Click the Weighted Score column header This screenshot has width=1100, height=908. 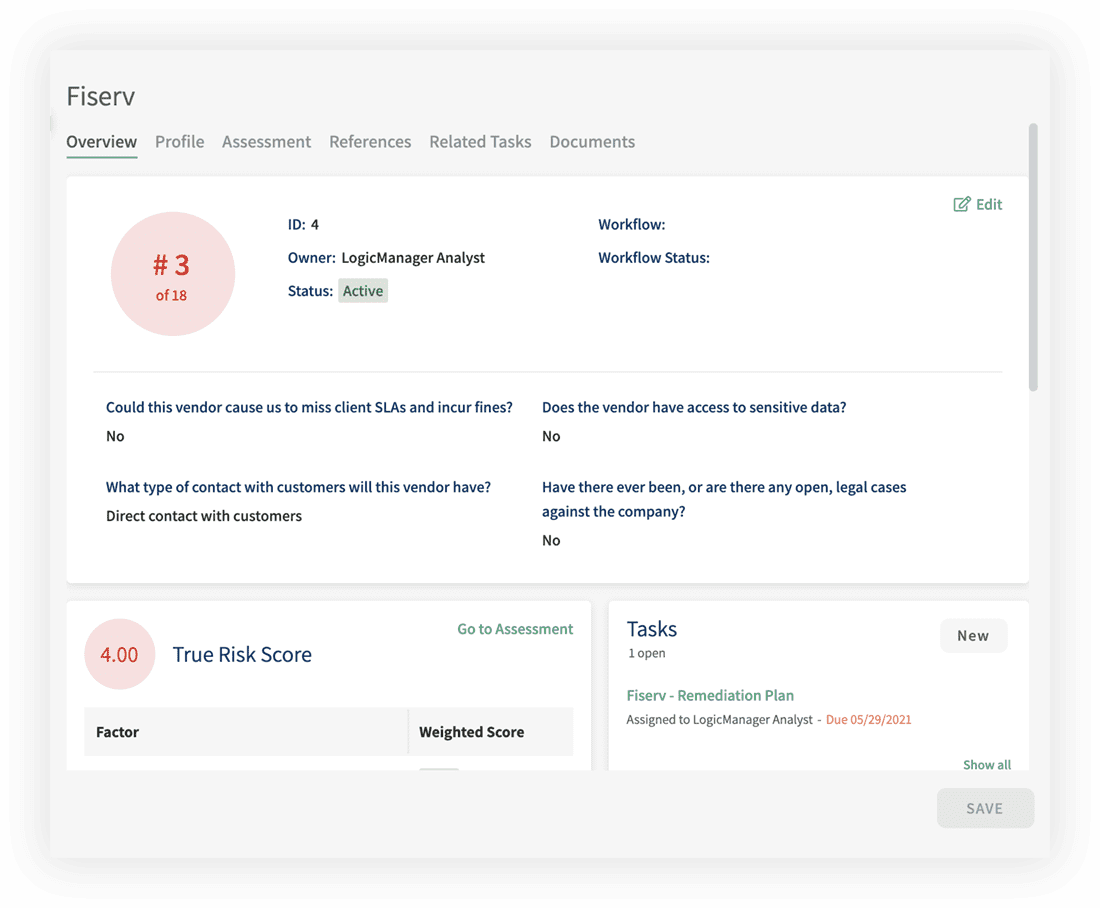[x=471, y=731]
